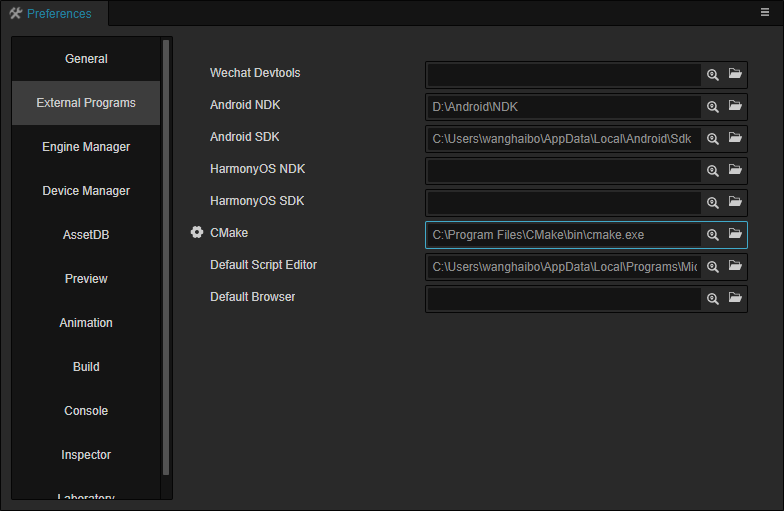Focus the Default Browser path field
This screenshot has height=511, width=784.
tap(564, 299)
